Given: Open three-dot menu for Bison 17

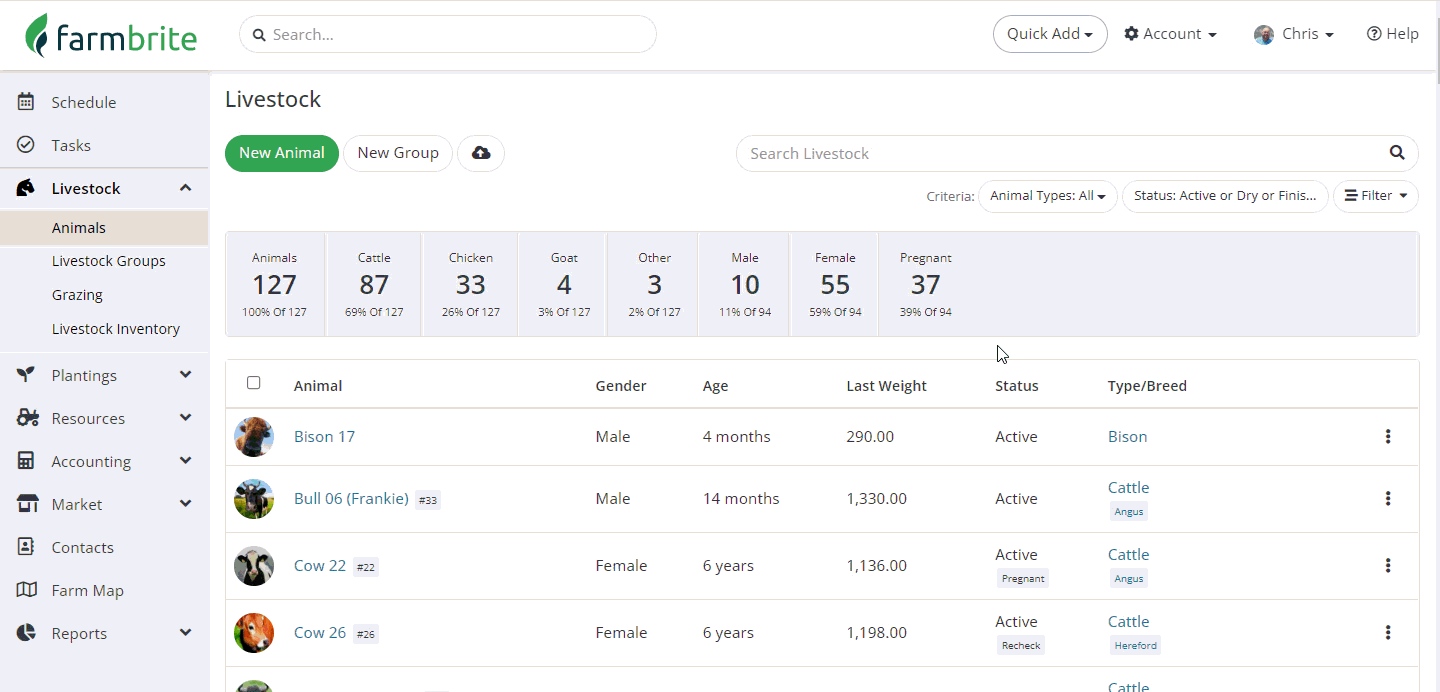Looking at the screenshot, I should point(1388,437).
